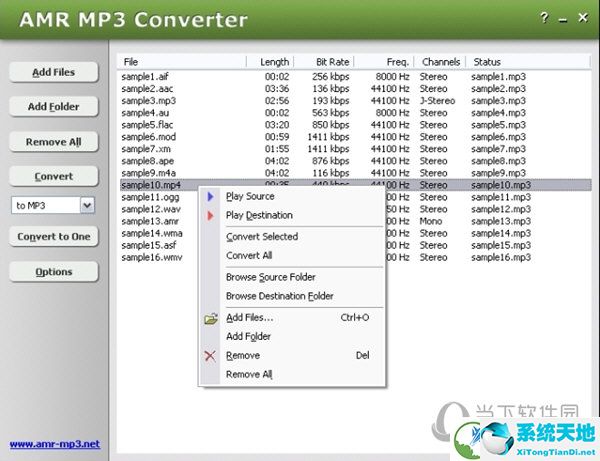Minimize the AMR MP3 Converter window
This screenshot has height=461, width=600.
[563, 20]
